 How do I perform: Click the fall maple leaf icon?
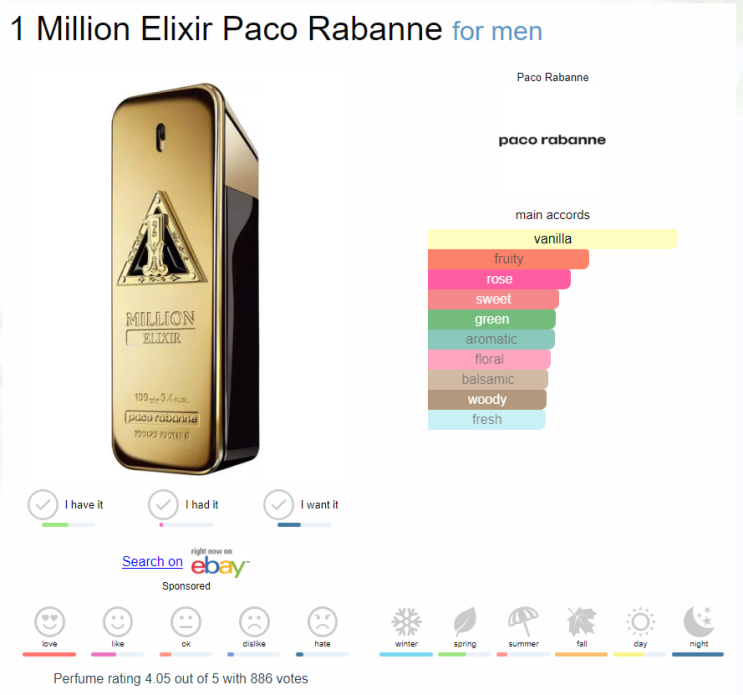[582, 622]
